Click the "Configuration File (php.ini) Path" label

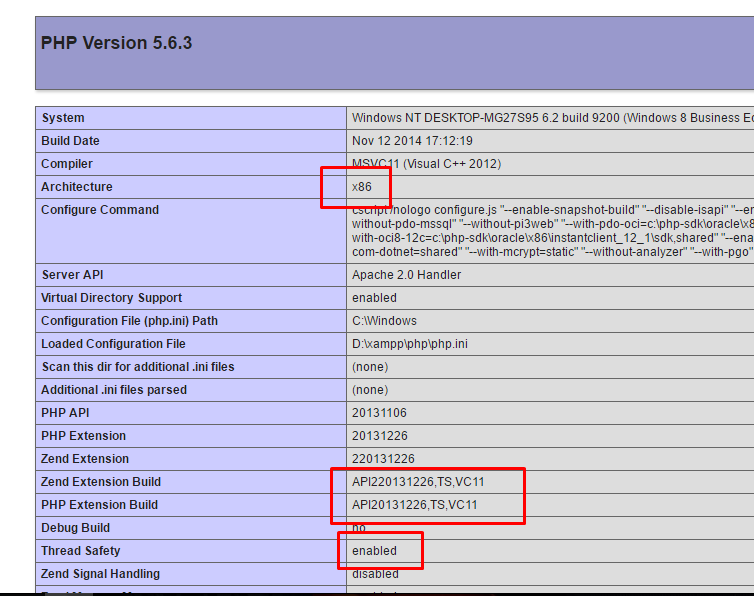click(x=129, y=321)
